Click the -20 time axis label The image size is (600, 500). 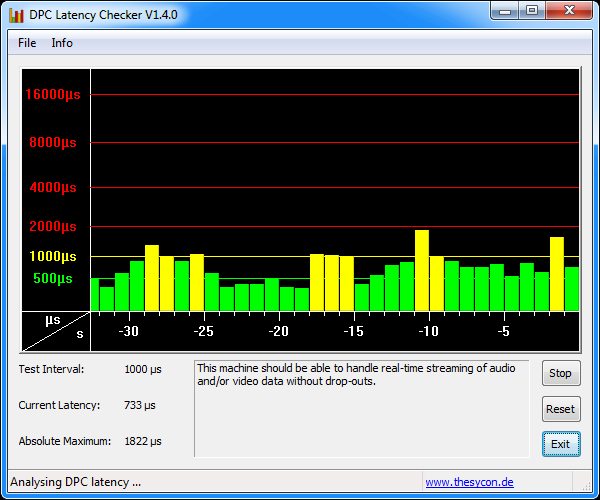click(279, 331)
